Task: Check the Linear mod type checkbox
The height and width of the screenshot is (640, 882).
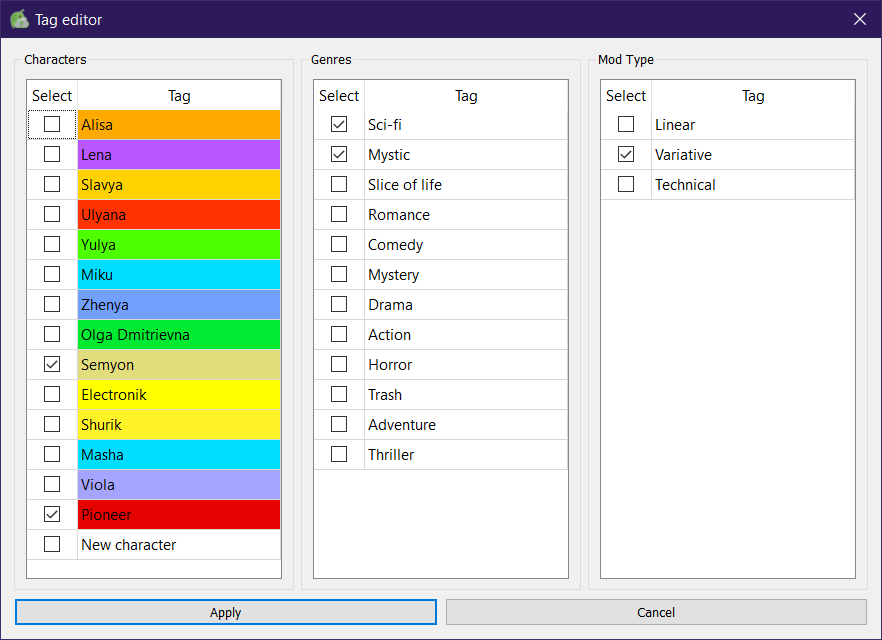Action: tap(626, 124)
